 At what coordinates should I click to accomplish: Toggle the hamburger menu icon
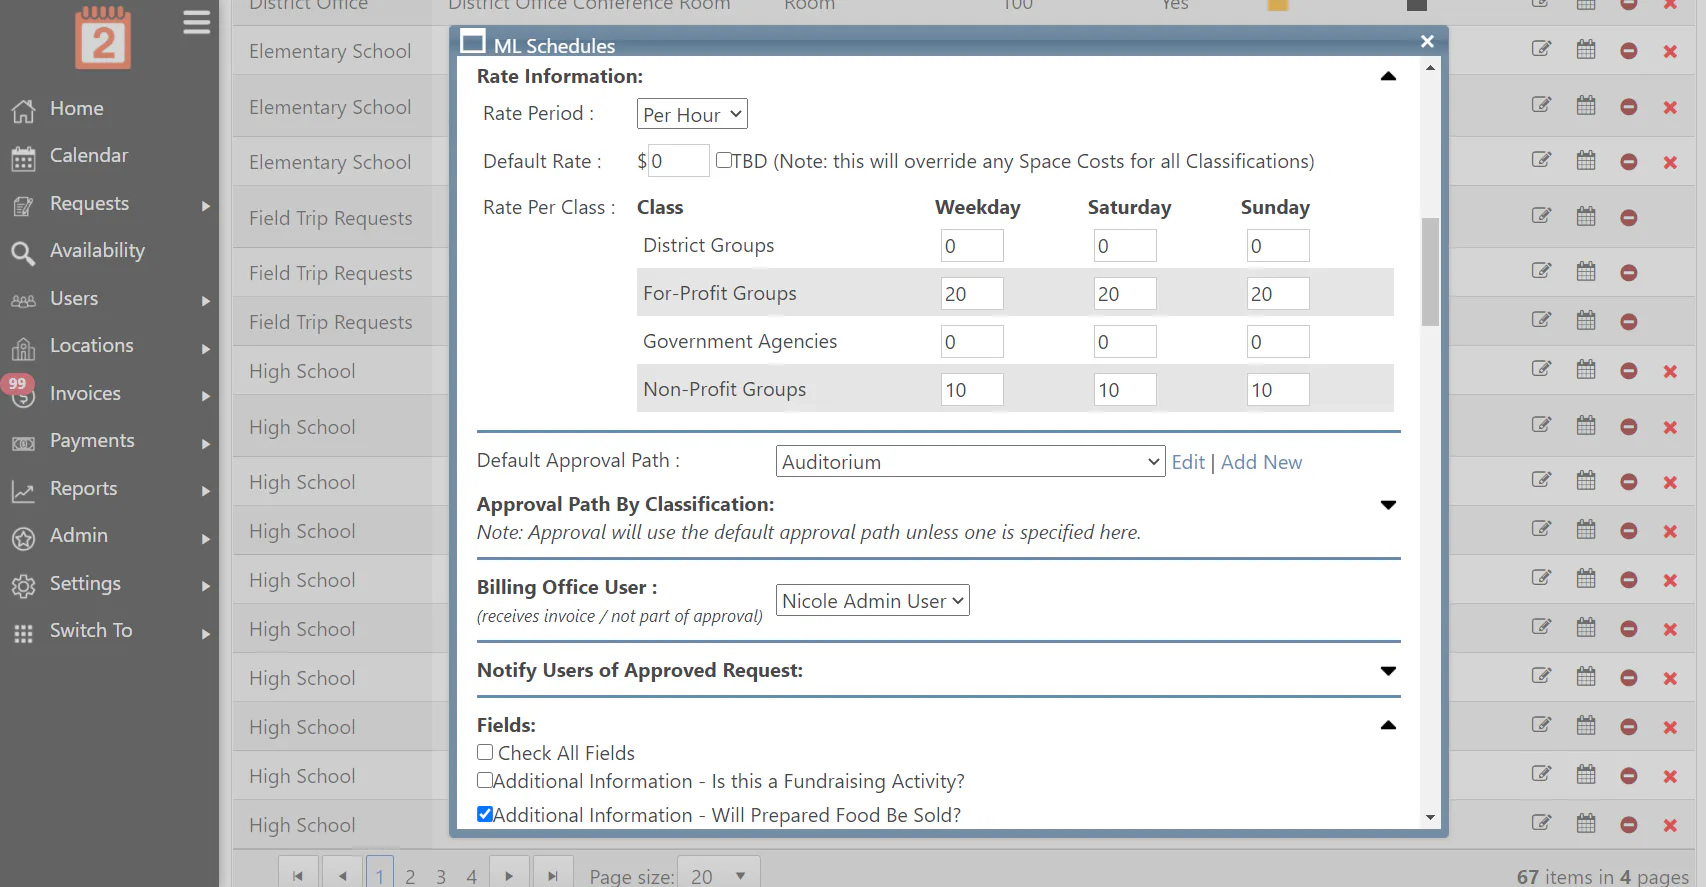point(197,22)
